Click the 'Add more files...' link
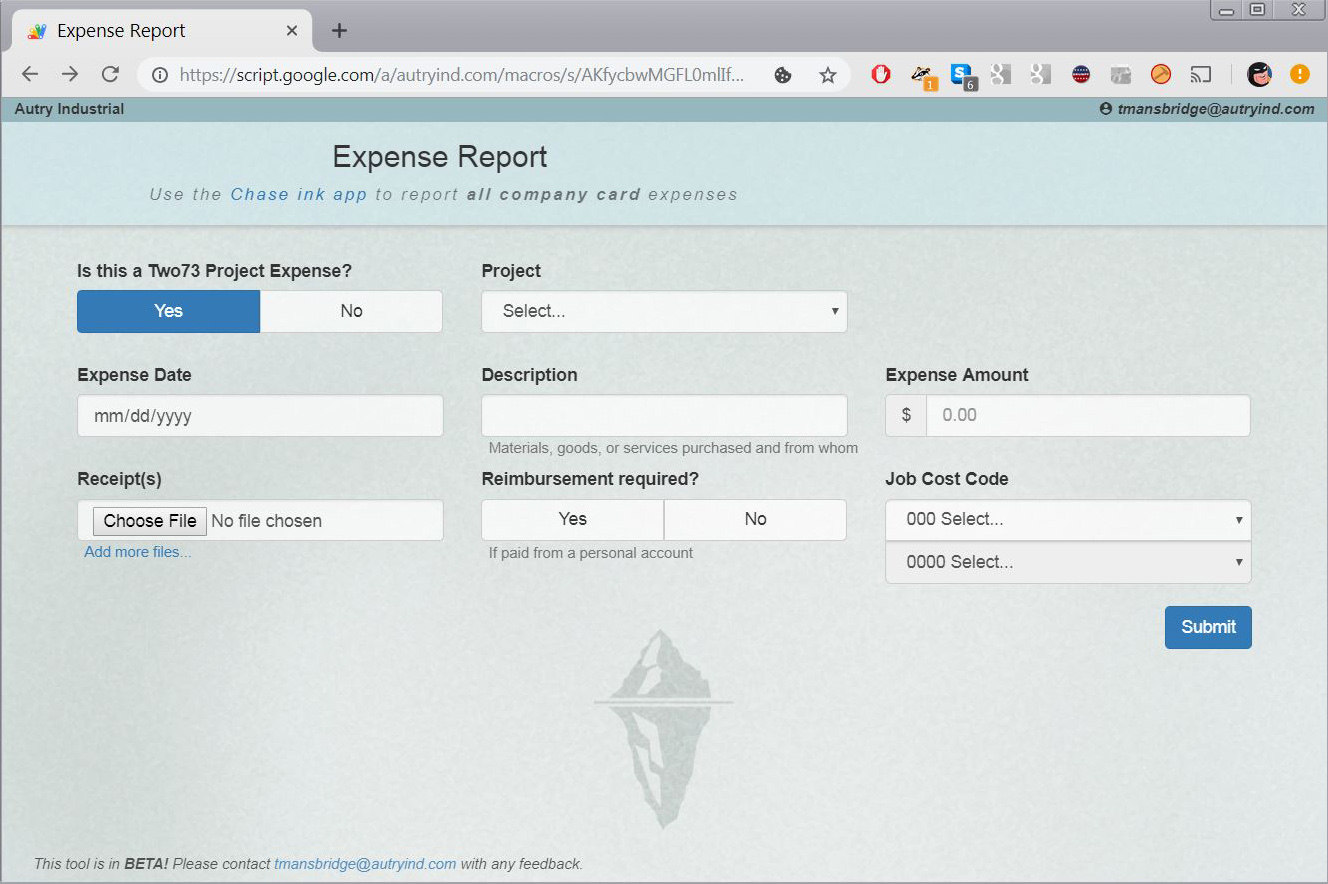The height and width of the screenshot is (884, 1328). [137, 552]
